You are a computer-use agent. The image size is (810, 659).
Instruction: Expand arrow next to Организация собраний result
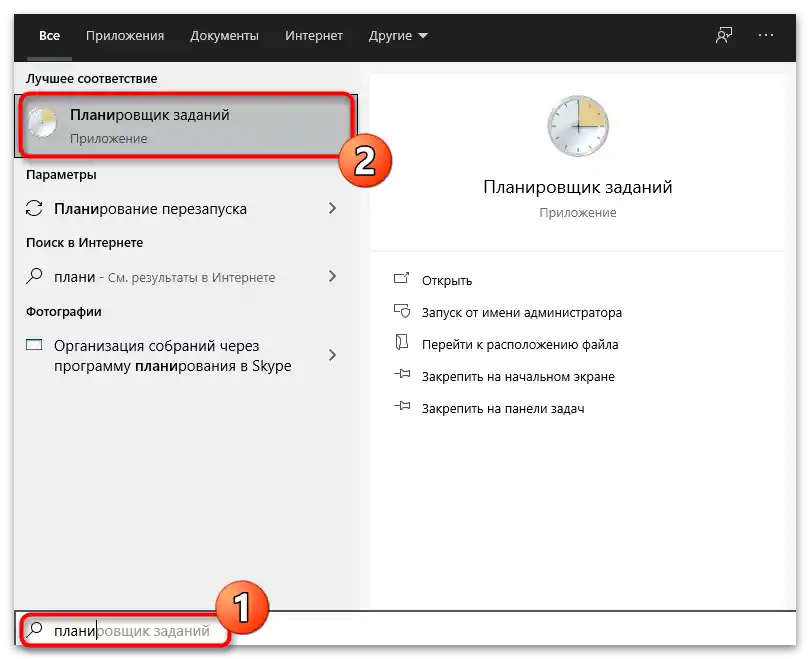tap(332, 355)
